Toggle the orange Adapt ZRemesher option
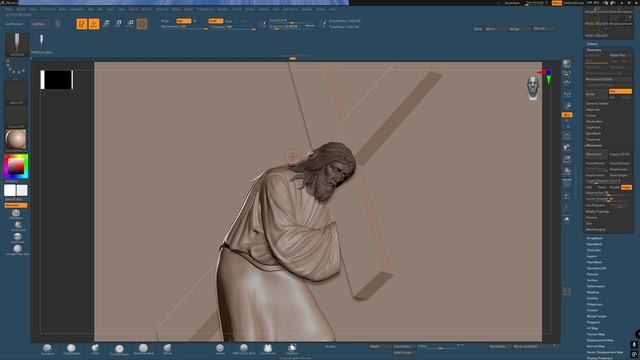This screenshot has height=360, width=640. pyautogui.click(x=627, y=187)
